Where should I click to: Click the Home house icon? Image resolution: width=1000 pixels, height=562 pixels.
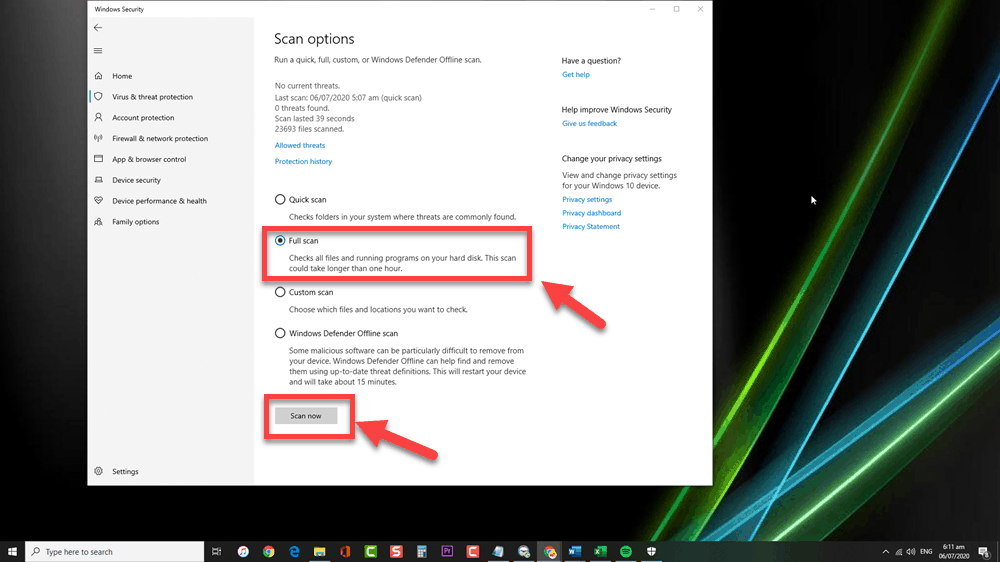point(98,76)
